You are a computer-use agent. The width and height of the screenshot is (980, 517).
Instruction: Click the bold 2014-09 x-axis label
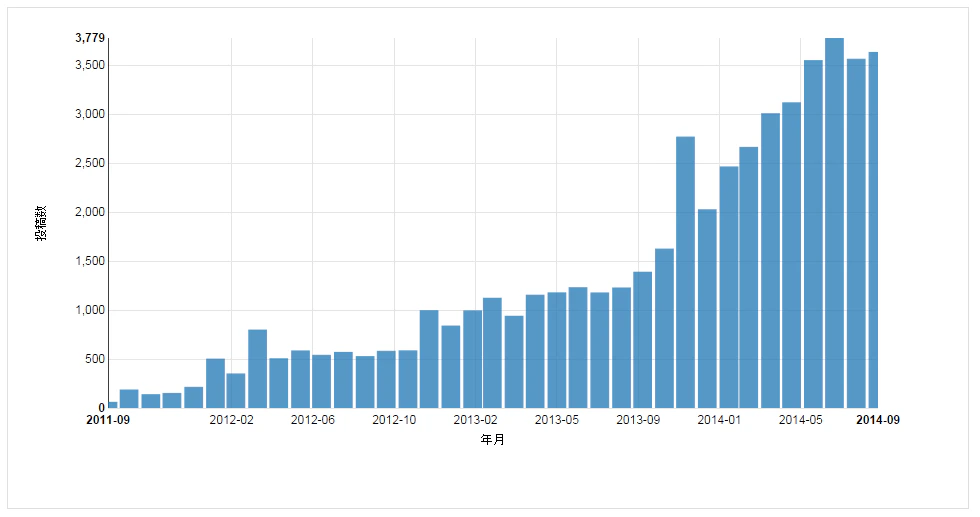point(878,420)
